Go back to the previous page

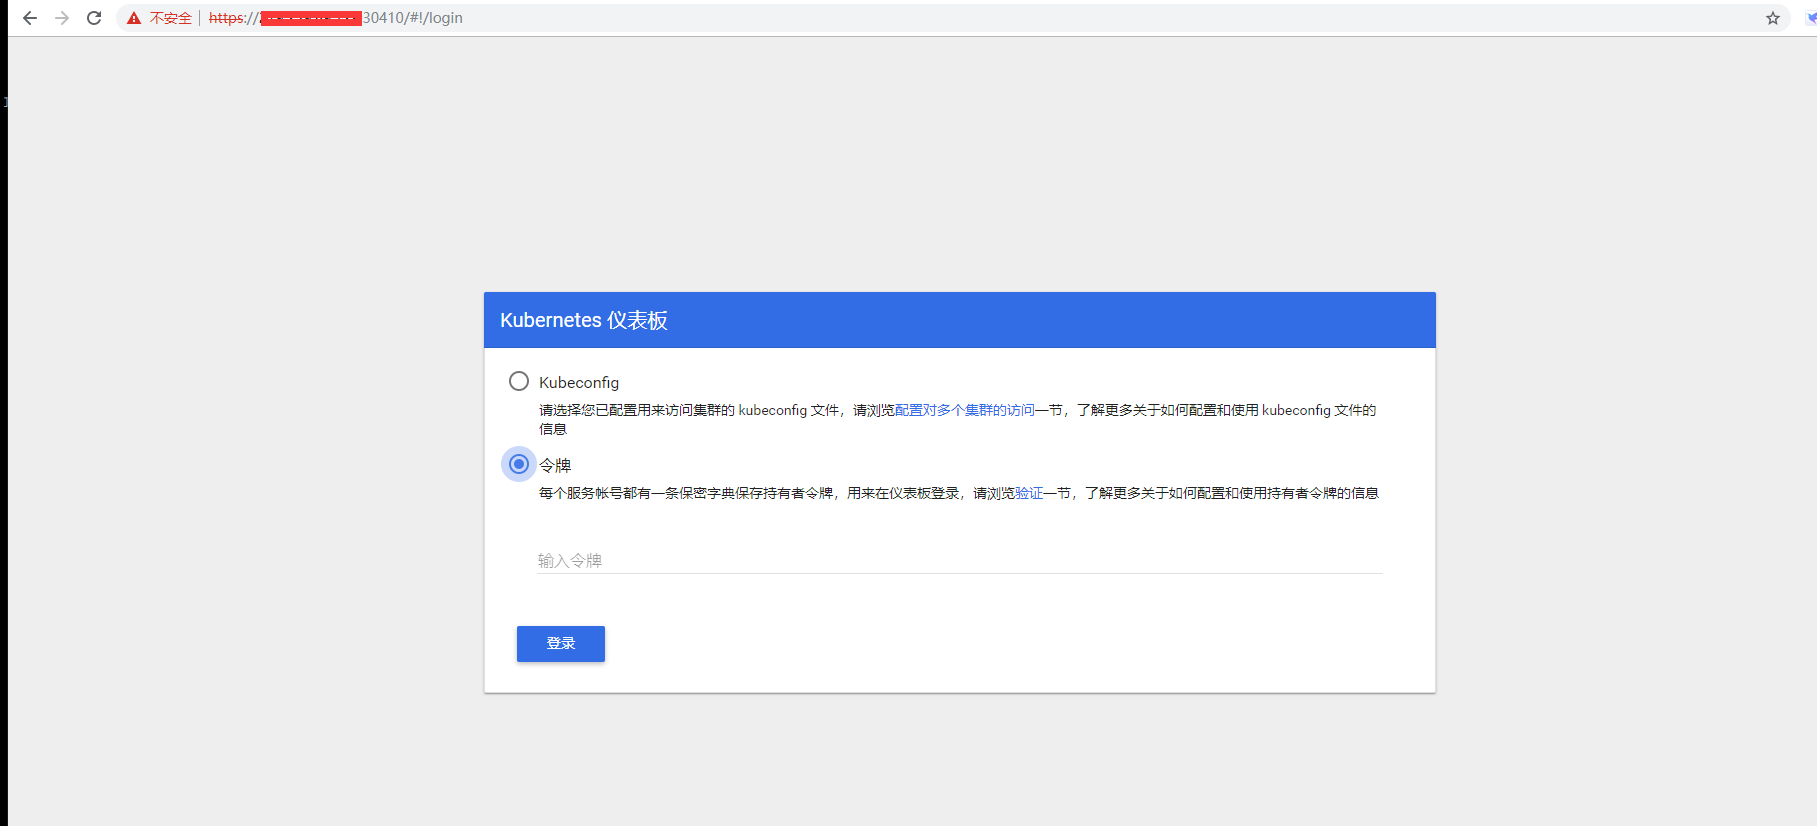click(x=30, y=18)
